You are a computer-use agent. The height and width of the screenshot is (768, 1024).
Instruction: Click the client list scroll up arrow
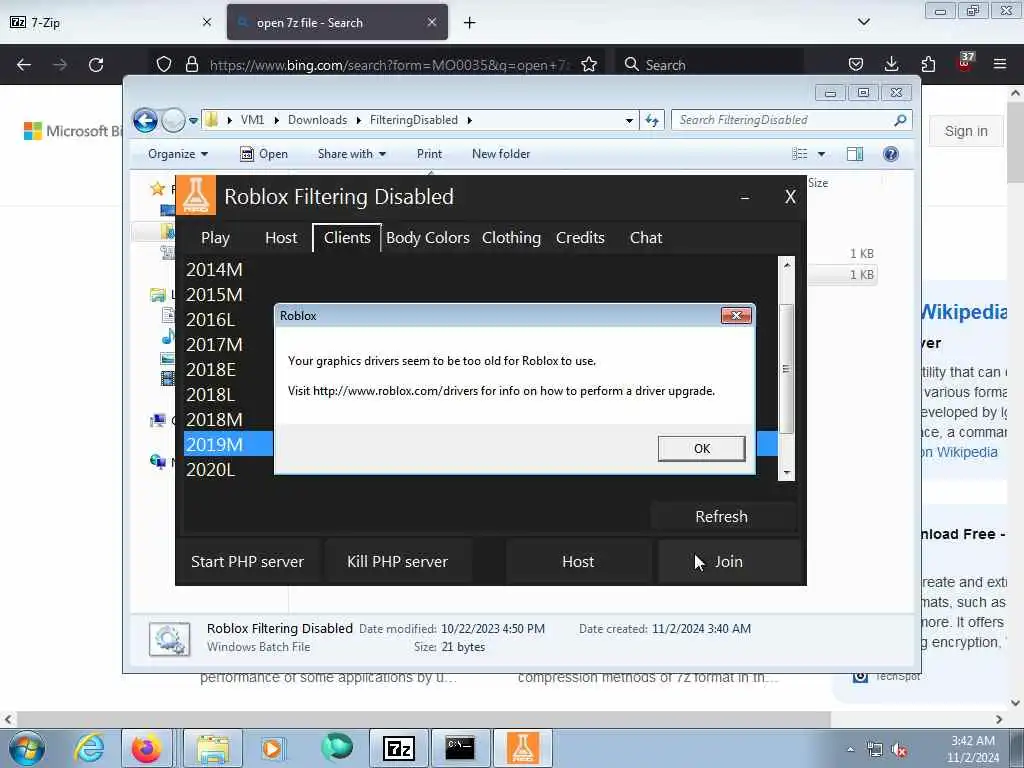[787, 264]
